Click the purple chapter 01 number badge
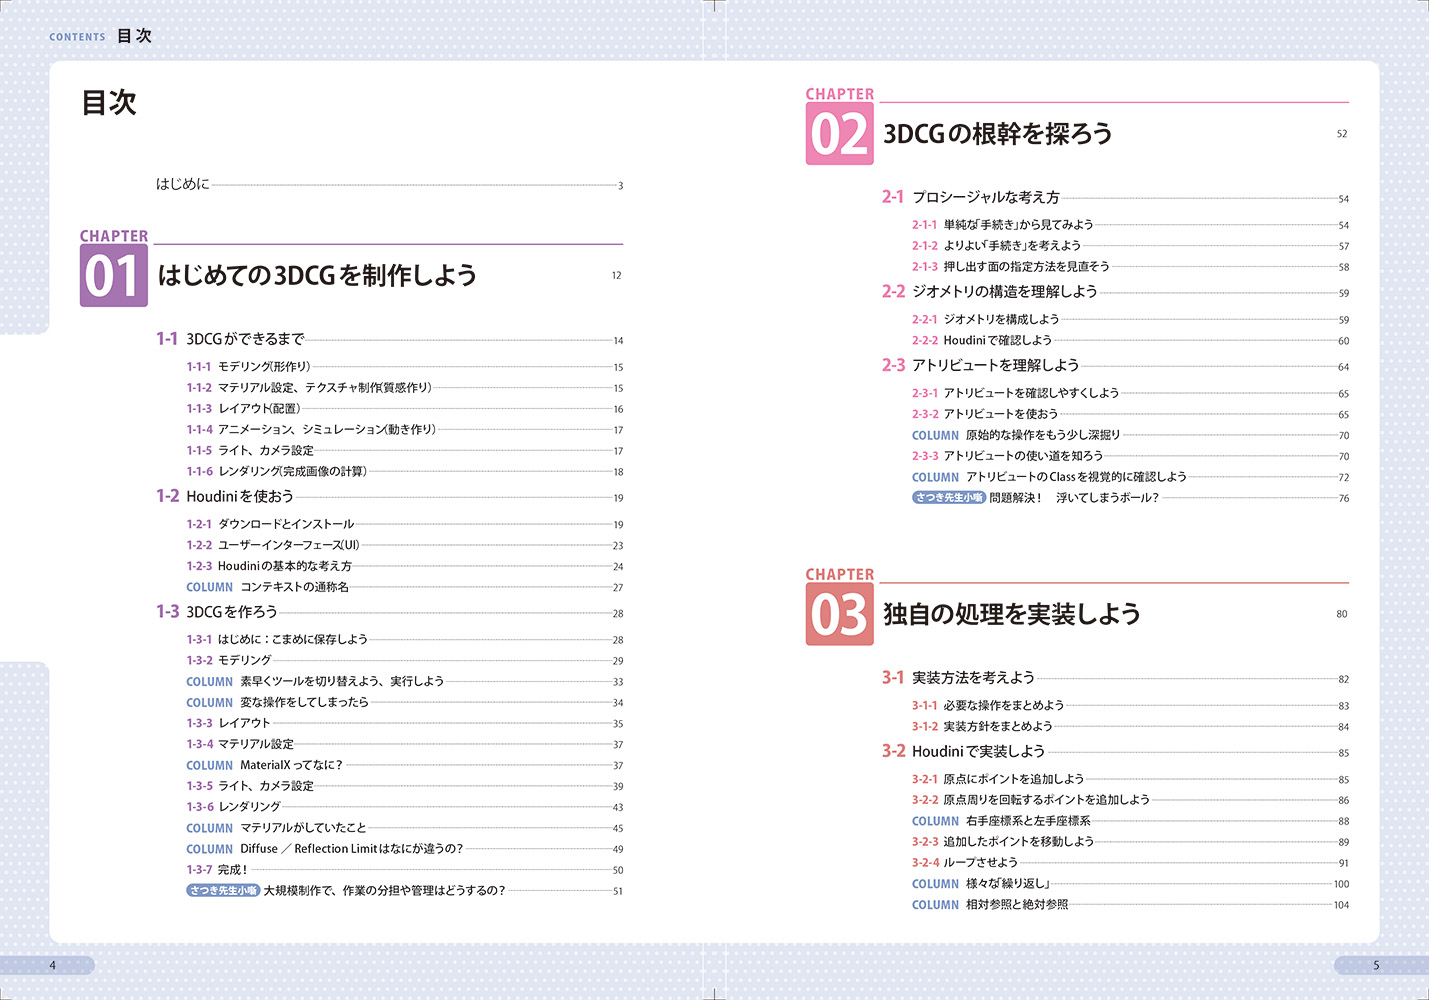1429x1000 pixels. (113, 276)
